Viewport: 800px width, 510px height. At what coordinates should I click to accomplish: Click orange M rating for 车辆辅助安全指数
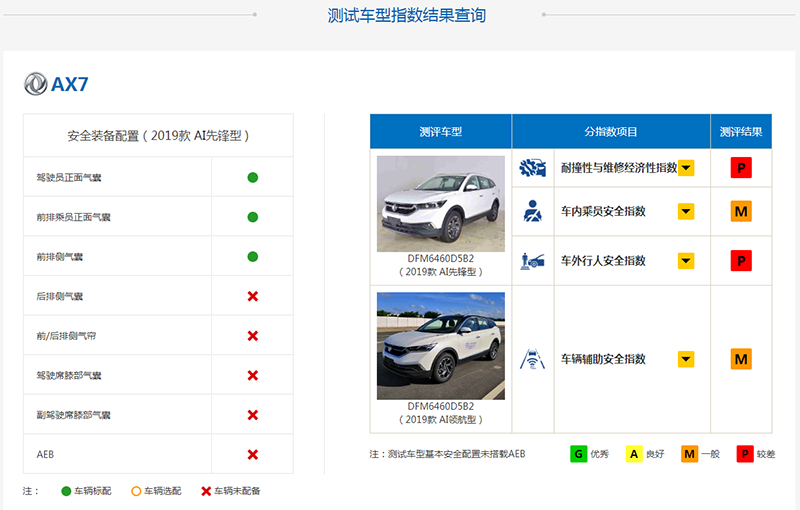tap(741, 359)
